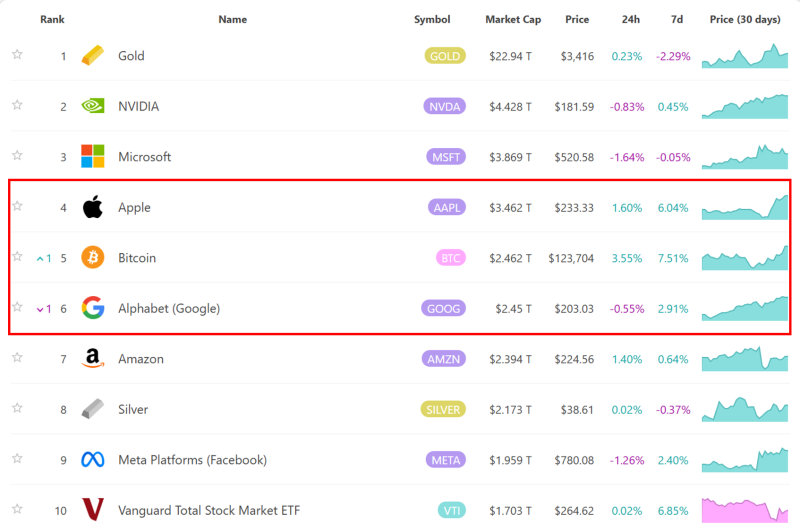Click Microsoft 24h change -1.64%
Screen dimensions: 800x532
coord(627,157)
